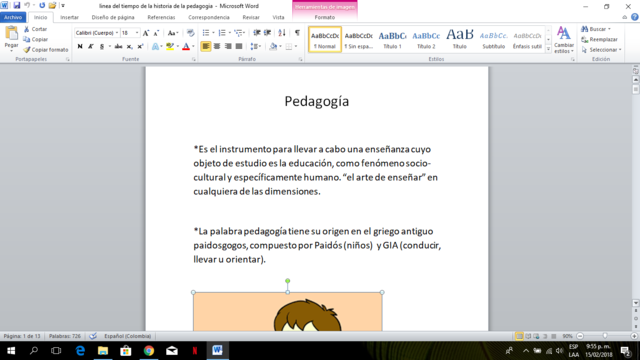Open the Insertar ribbon tab

point(69,17)
